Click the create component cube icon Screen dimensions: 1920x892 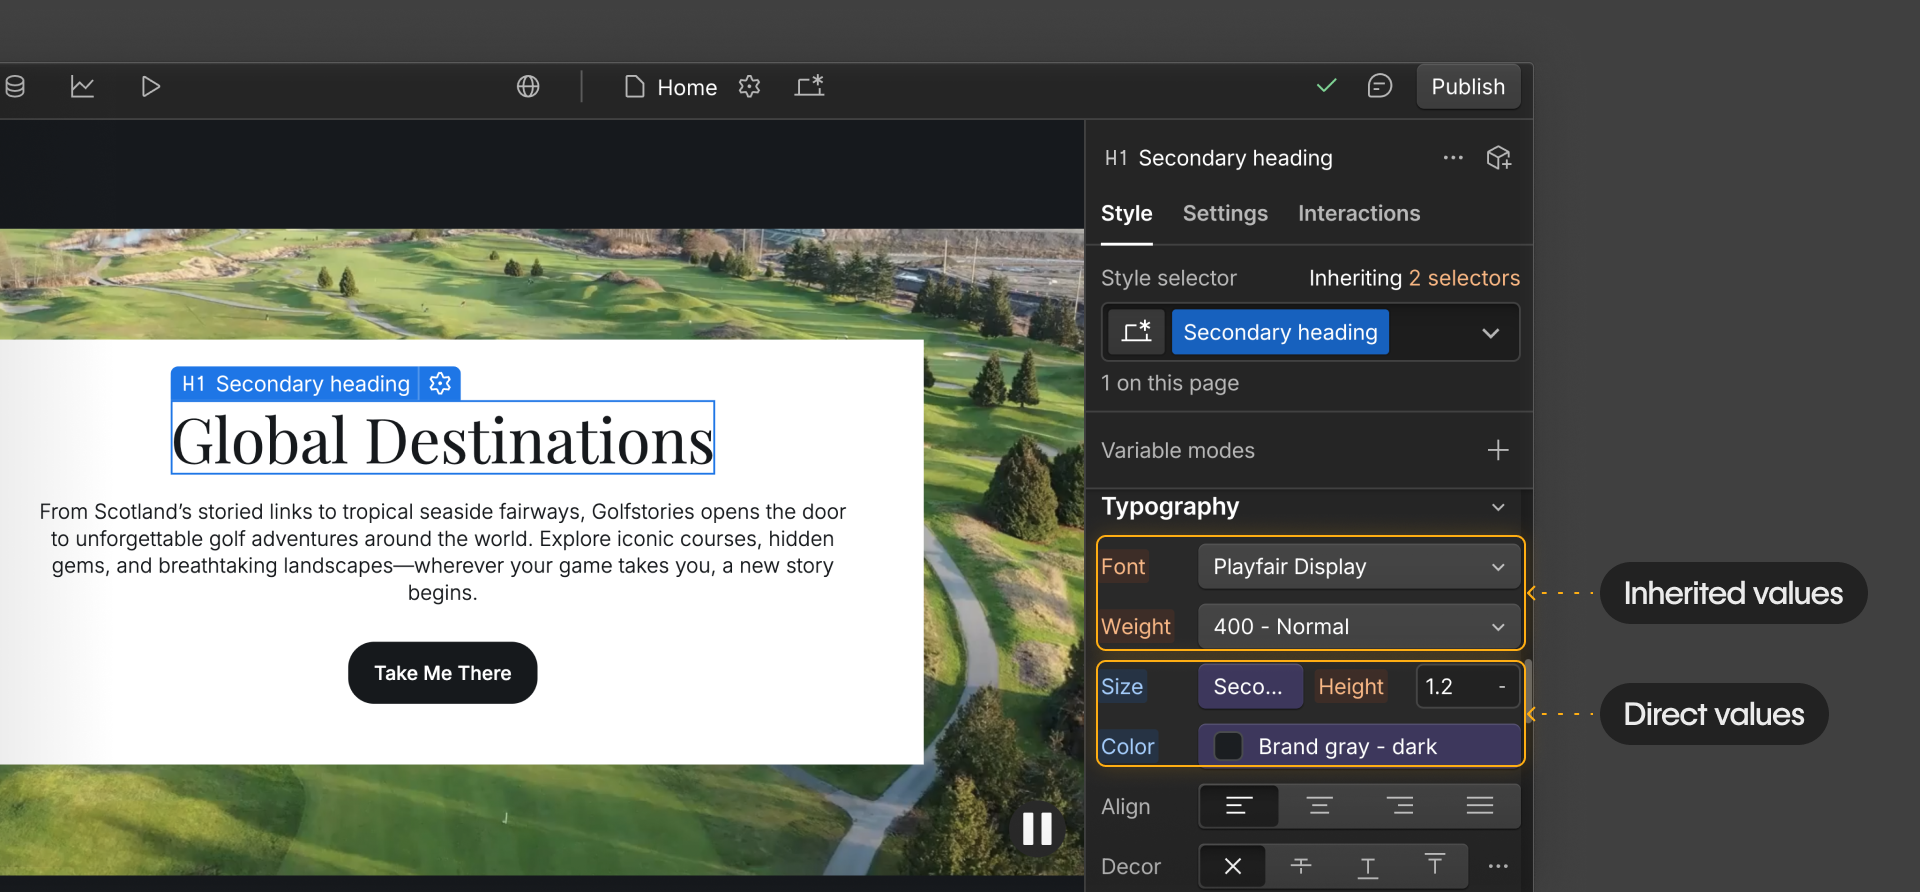1498,158
